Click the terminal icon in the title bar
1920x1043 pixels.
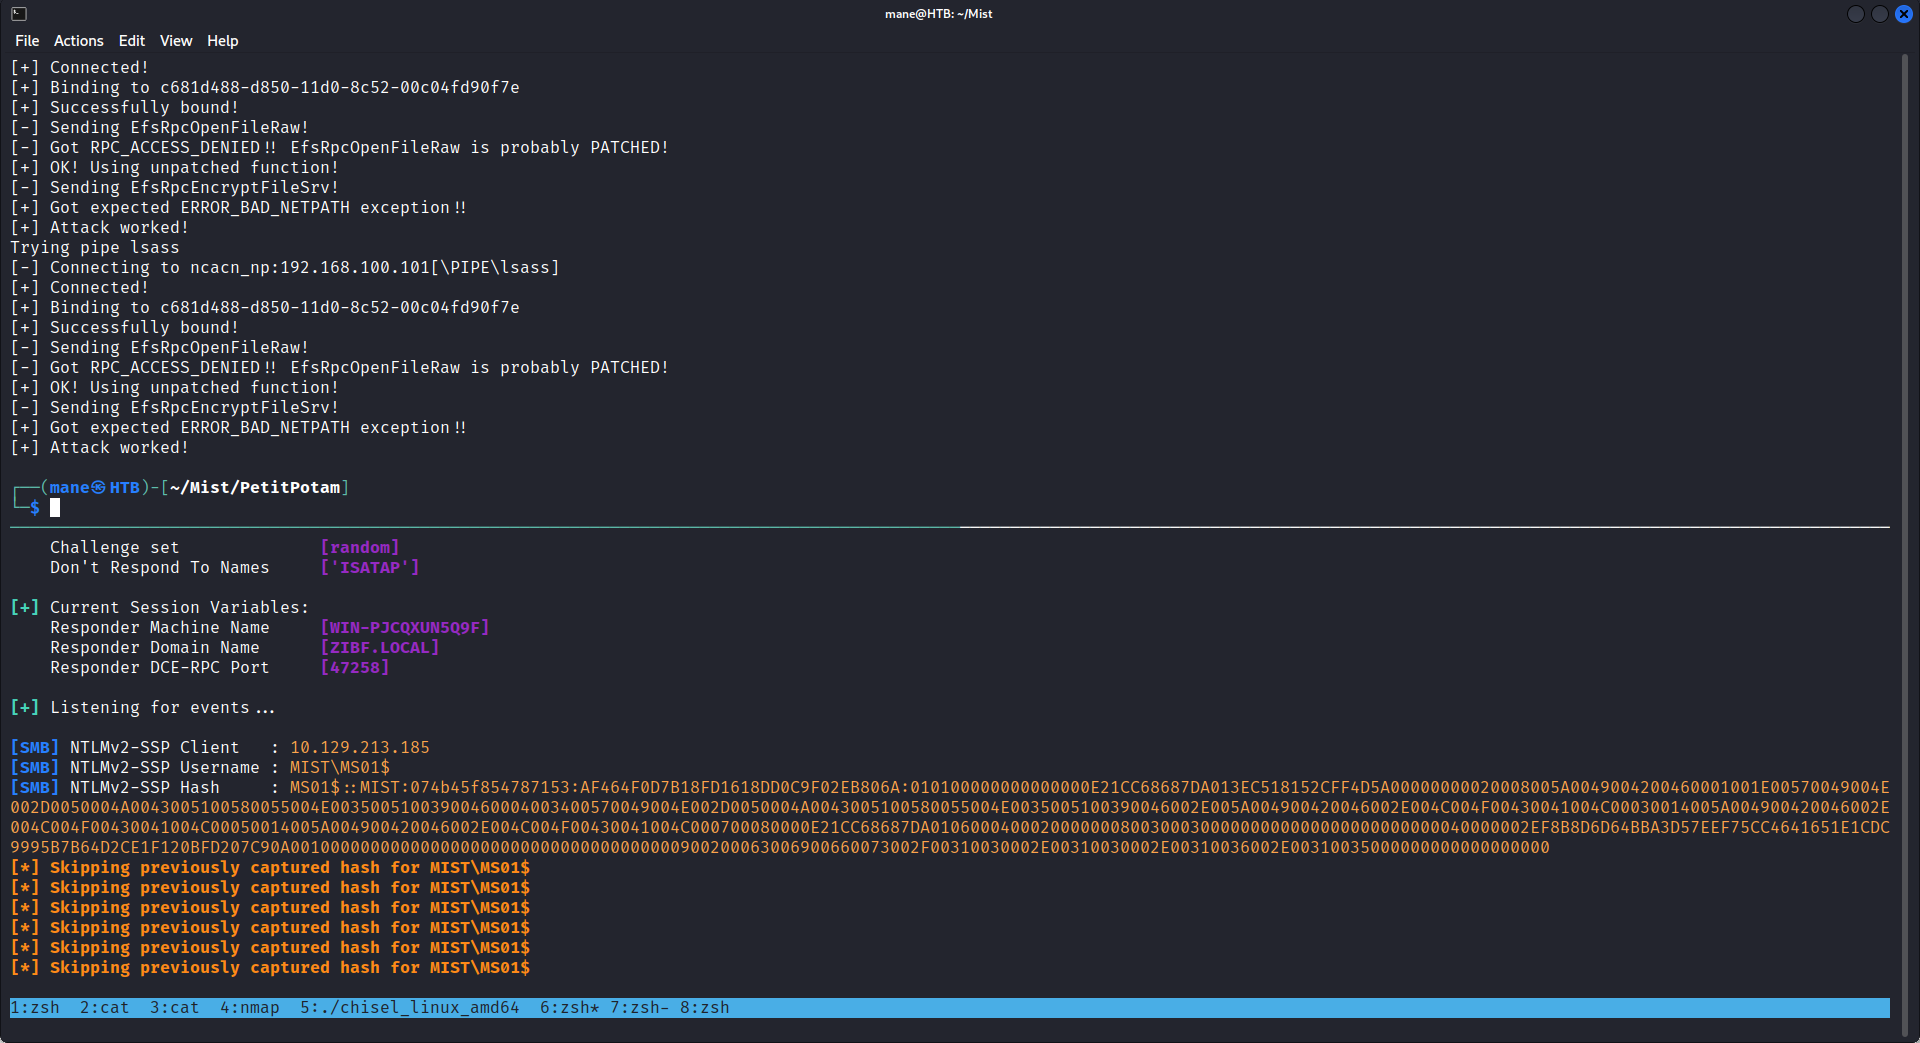(19, 14)
